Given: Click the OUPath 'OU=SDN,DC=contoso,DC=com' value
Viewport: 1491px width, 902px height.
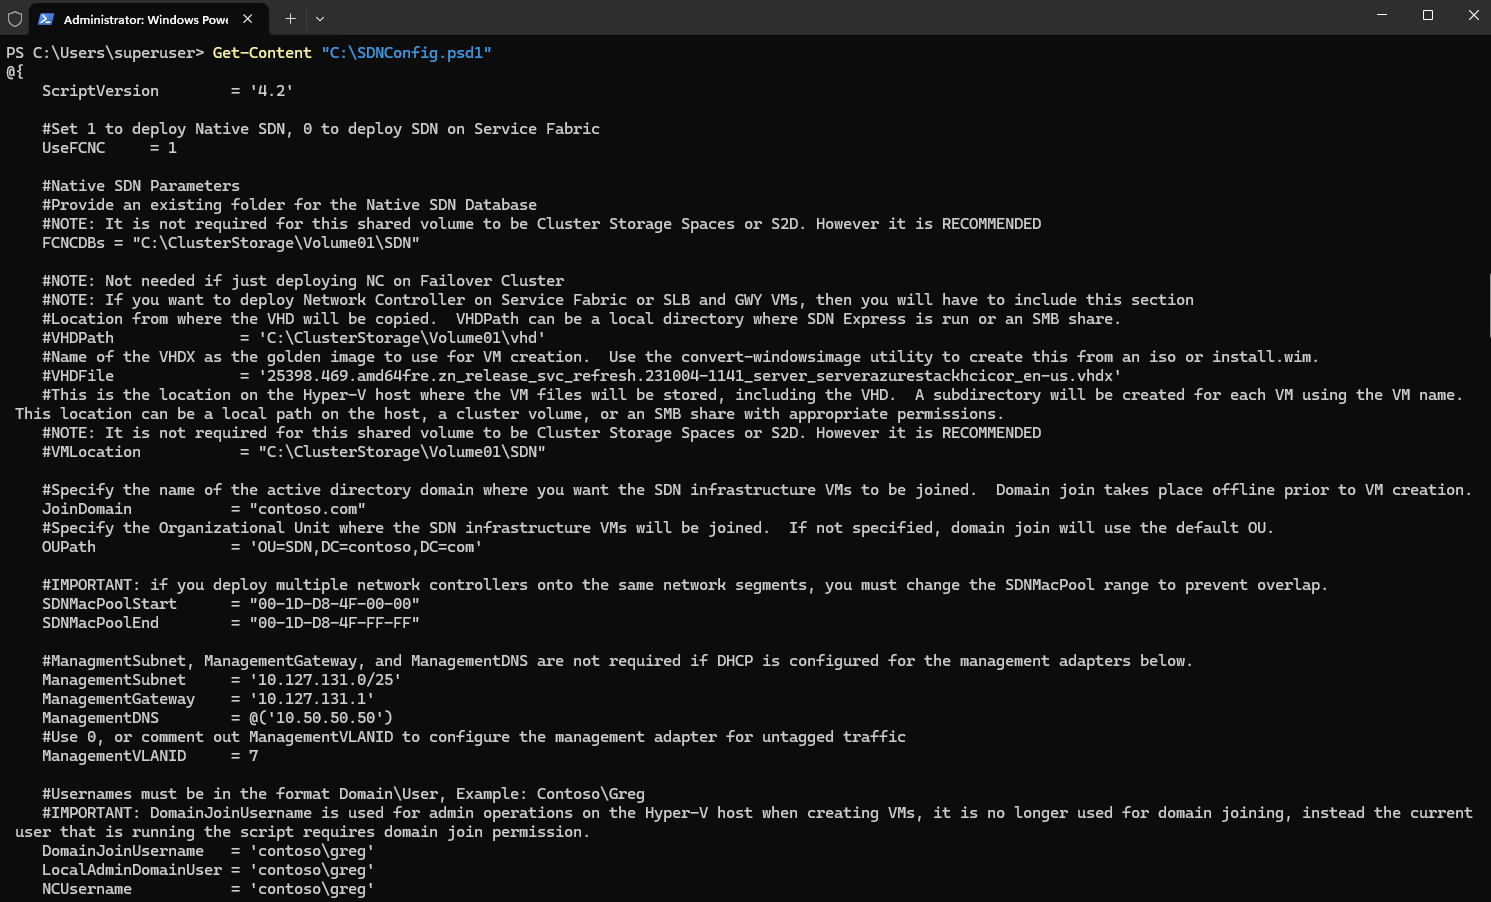Looking at the screenshot, I should 366,547.
